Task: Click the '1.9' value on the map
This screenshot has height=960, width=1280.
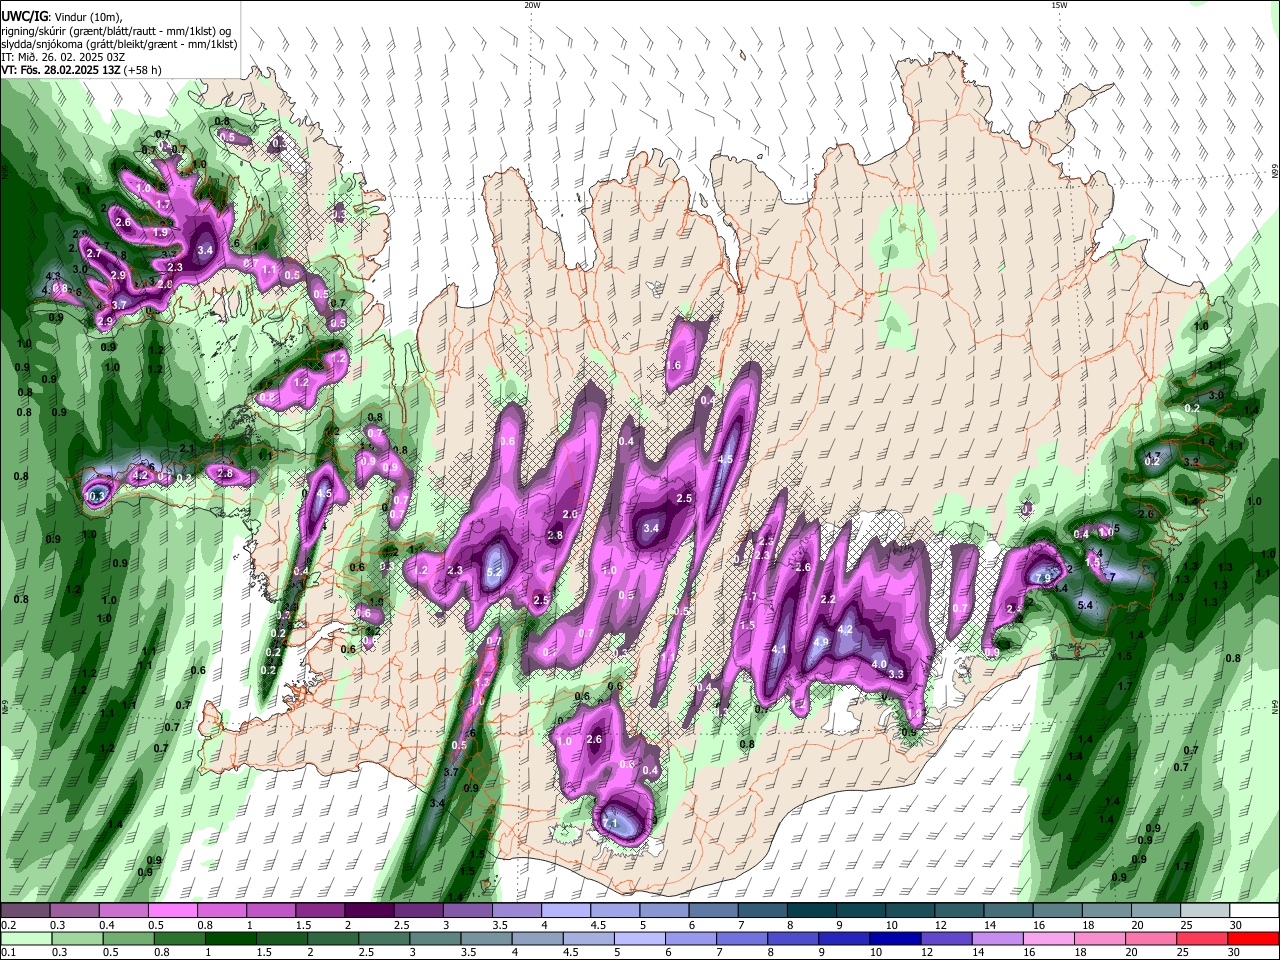Action: tap(160, 232)
